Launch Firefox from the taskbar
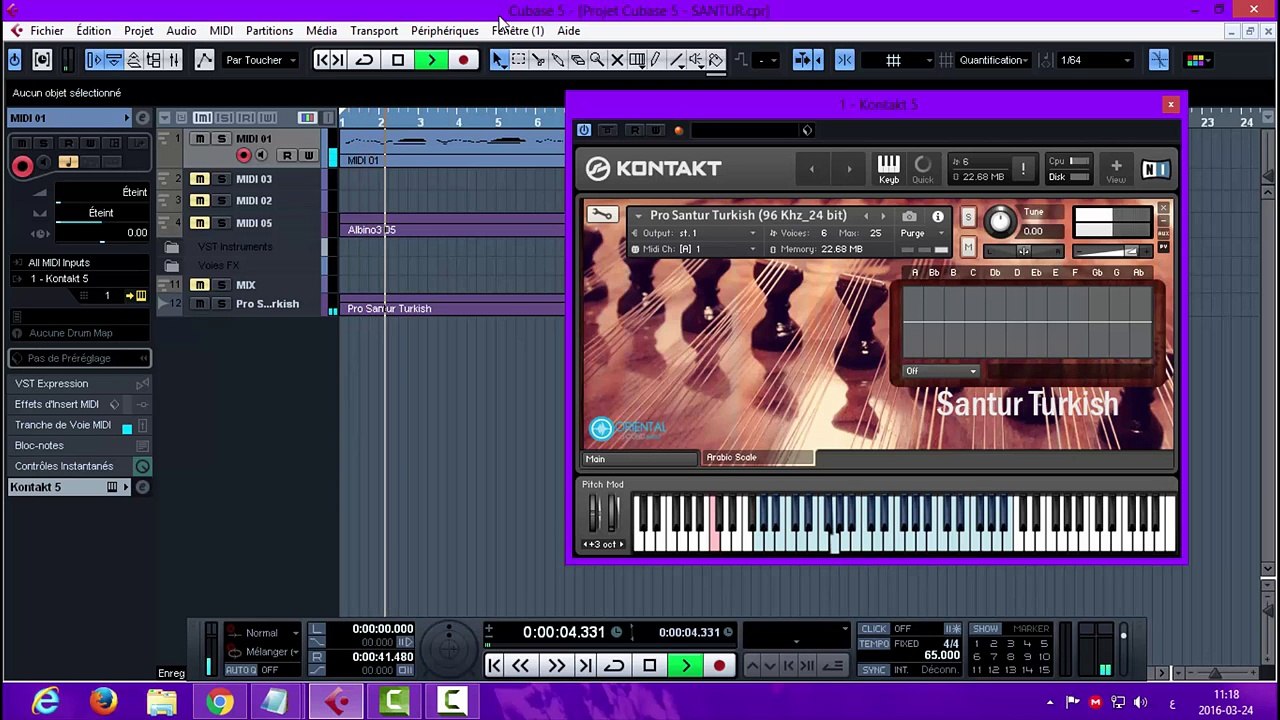Image resolution: width=1280 pixels, height=720 pixels. (x=103, y=701)
